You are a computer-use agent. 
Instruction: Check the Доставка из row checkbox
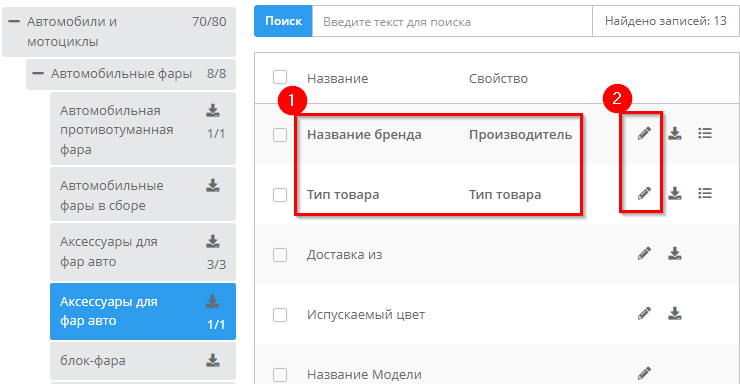280,255
